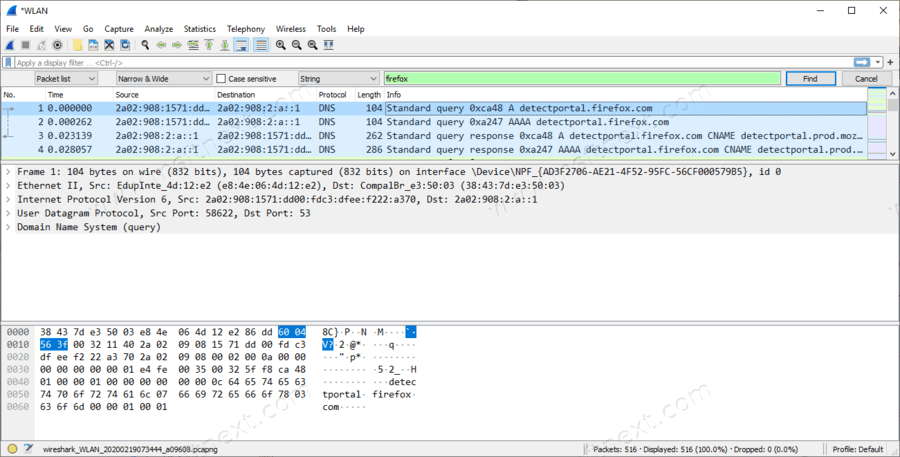Go back in packet history
The height and width of the screenshot is (457, 900).
point(161,45)
